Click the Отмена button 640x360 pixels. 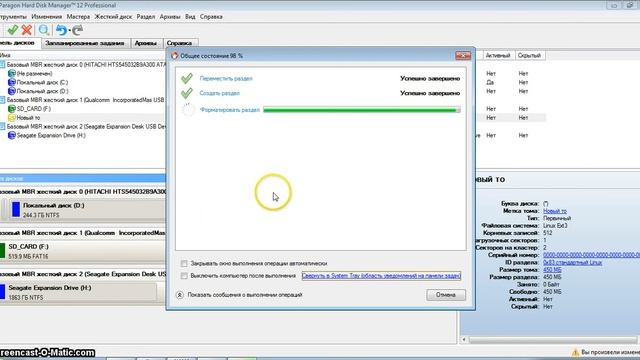point(446,295)
